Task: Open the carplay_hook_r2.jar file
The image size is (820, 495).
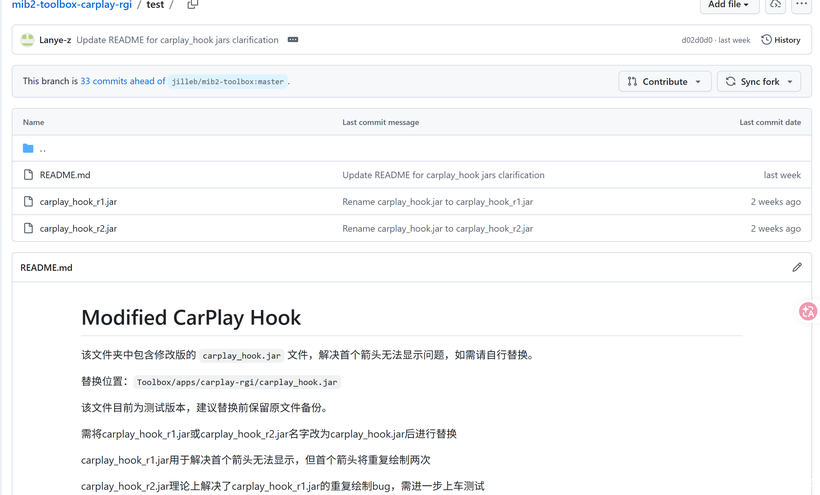Action: coord(78,228)
